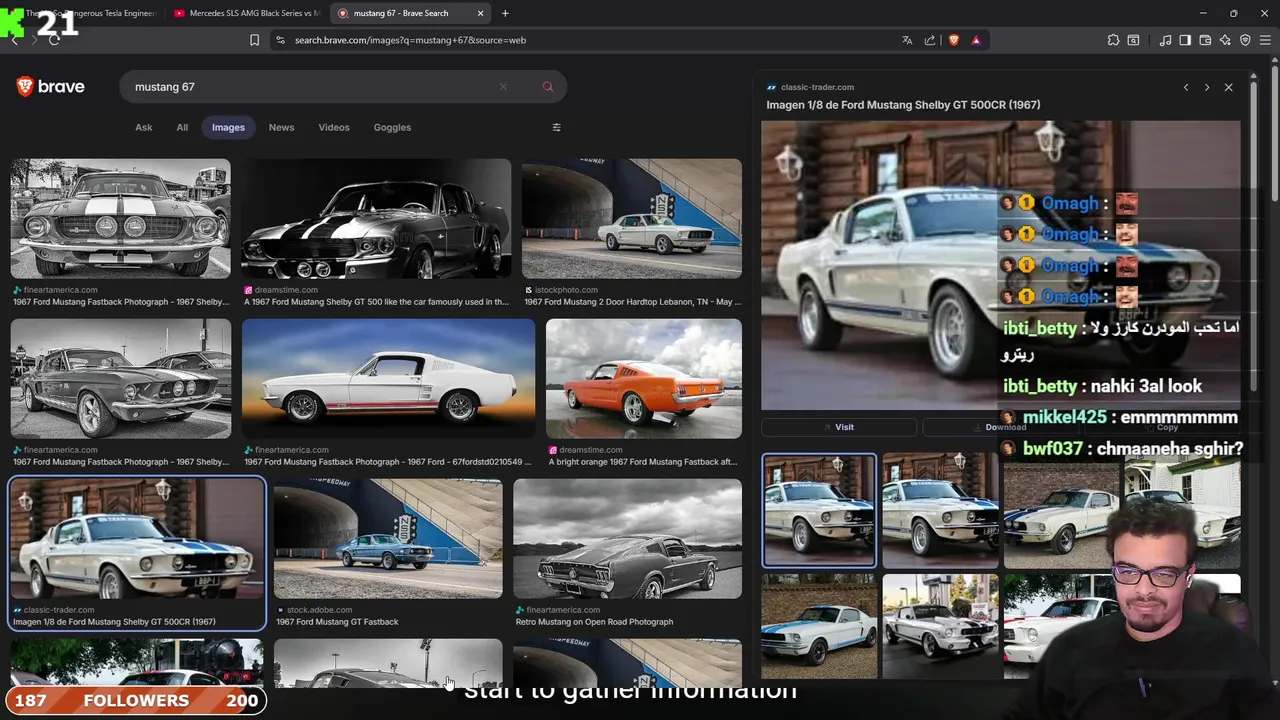Open the All results tab

[182, 127]
